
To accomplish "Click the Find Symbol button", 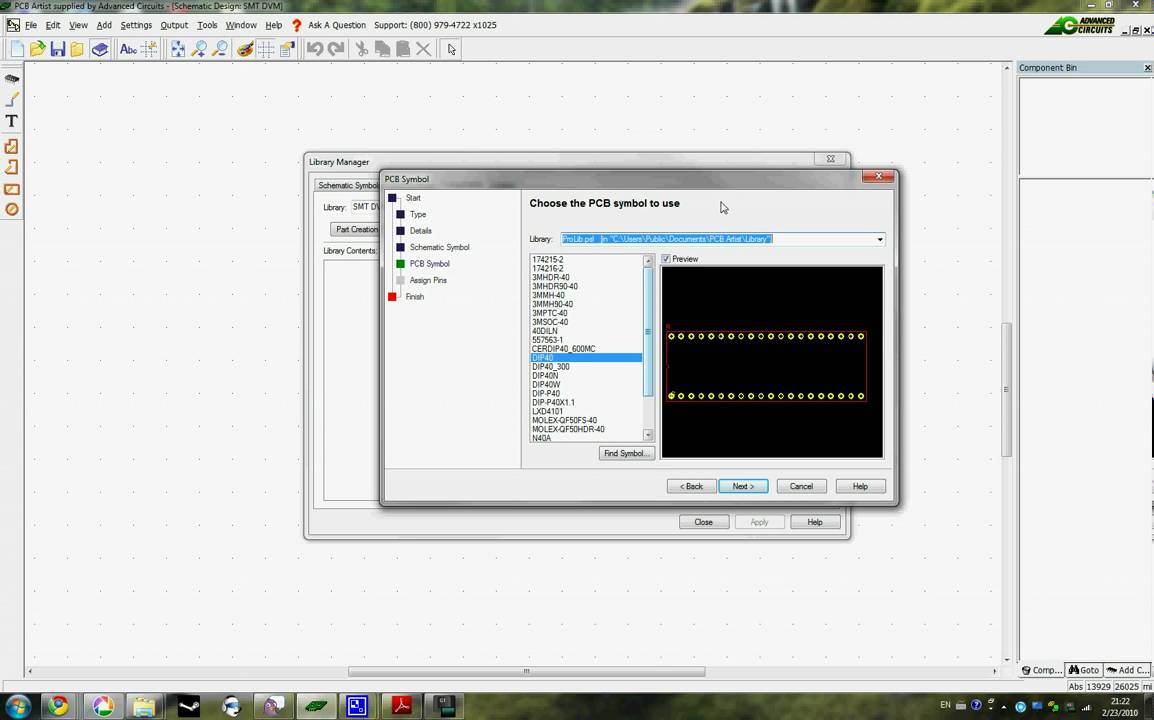I will 626,453.
